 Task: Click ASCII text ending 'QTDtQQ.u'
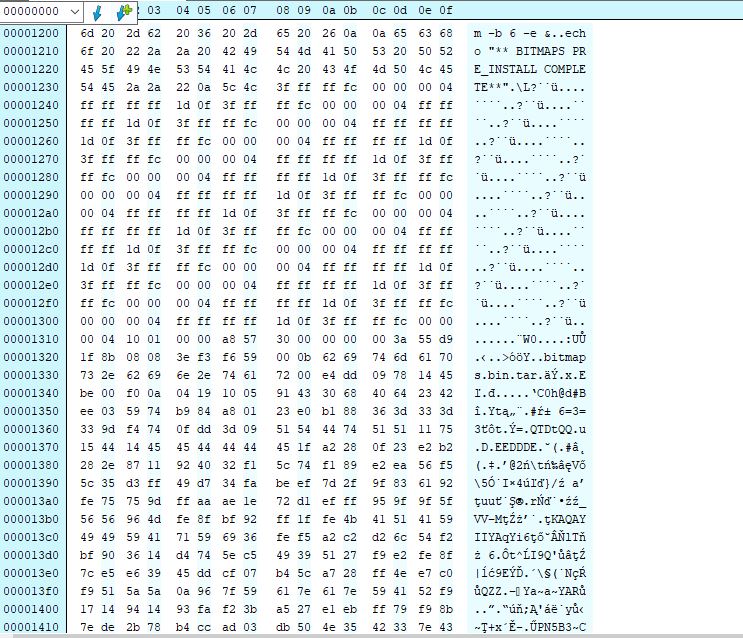pyautogui.click(x=530, y=429)
